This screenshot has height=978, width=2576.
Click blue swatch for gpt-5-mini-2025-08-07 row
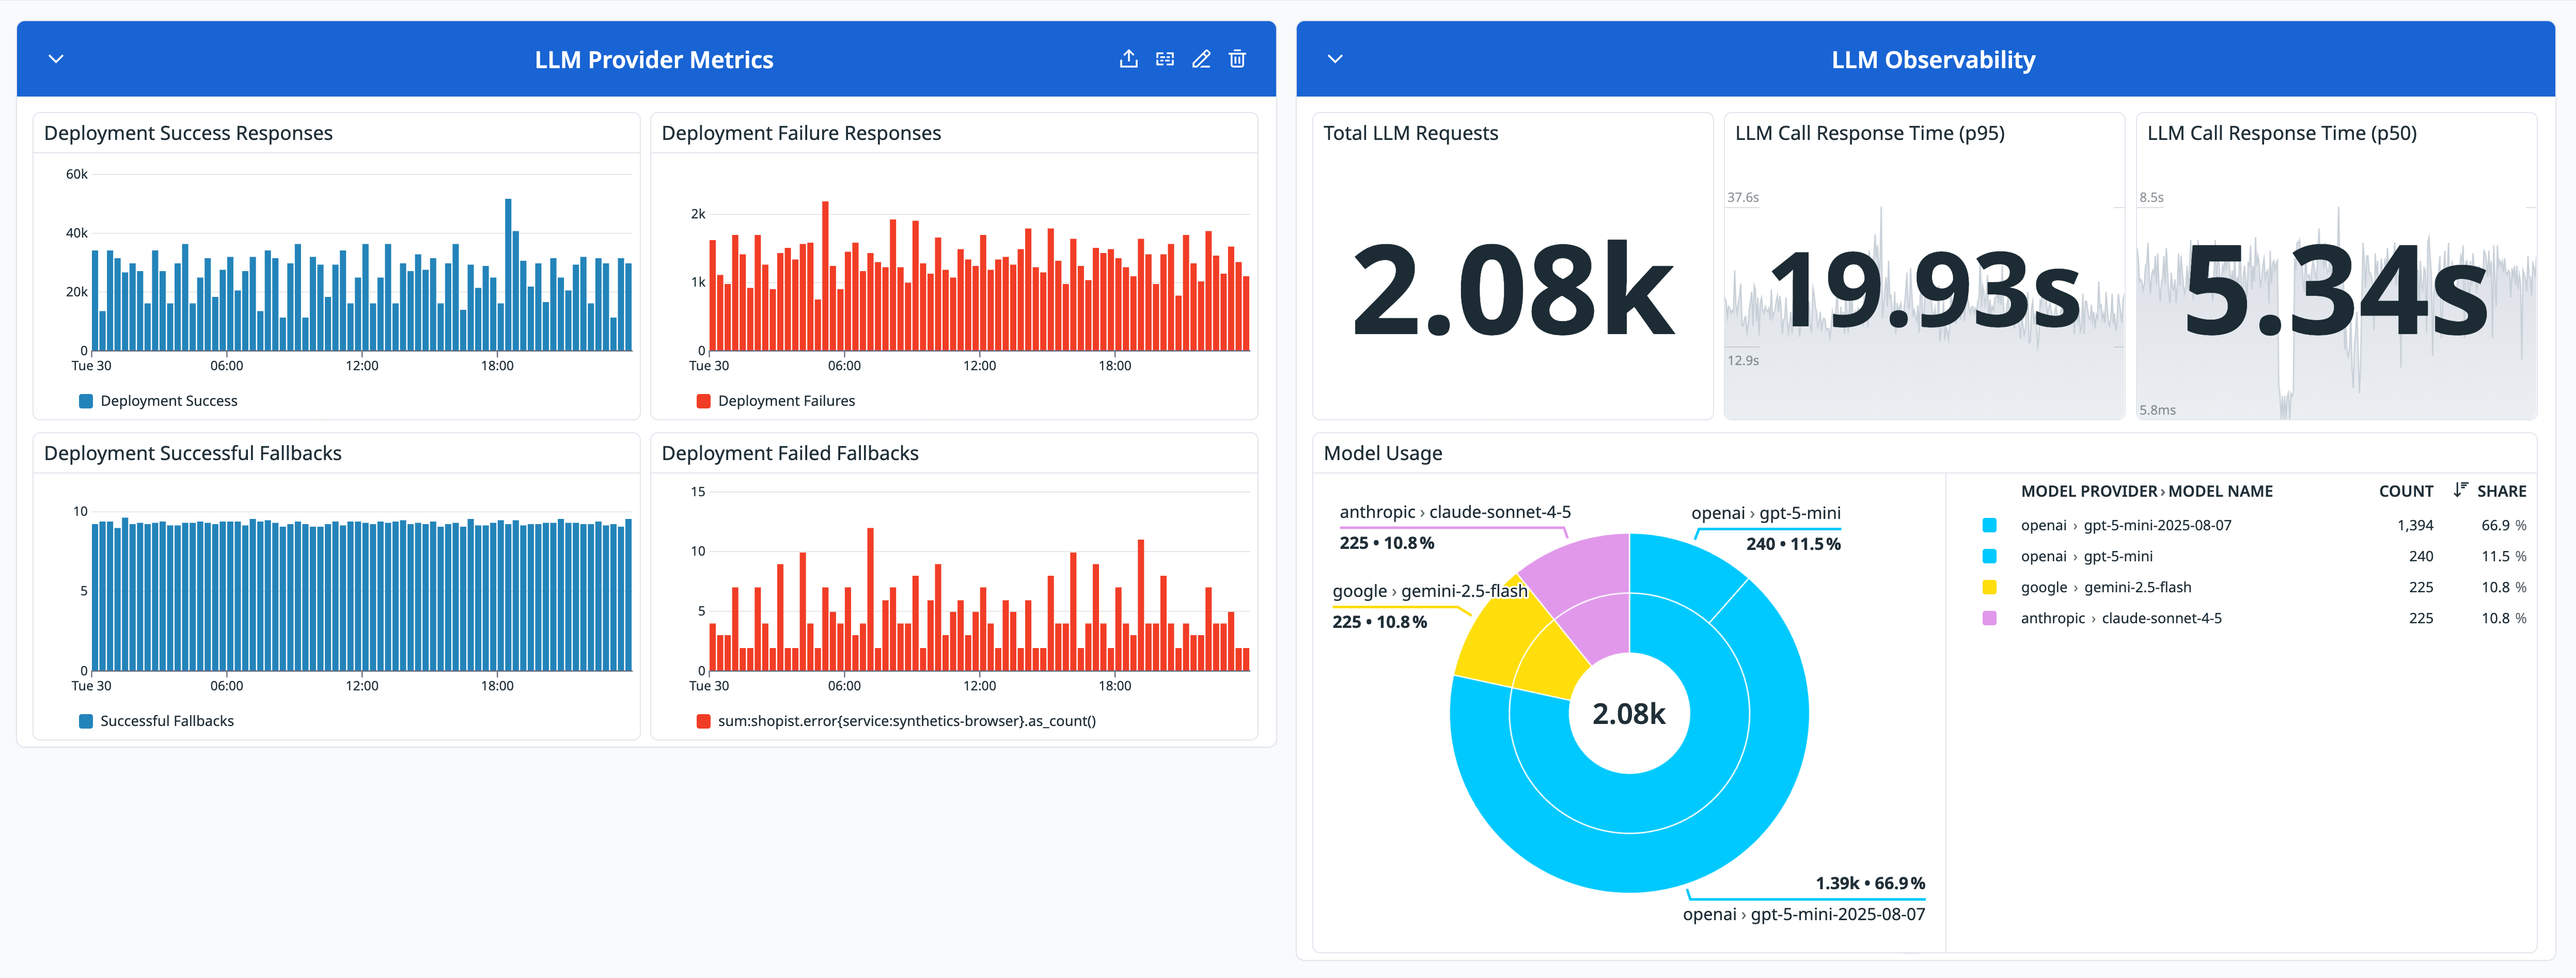click(x=1989, y=525)
